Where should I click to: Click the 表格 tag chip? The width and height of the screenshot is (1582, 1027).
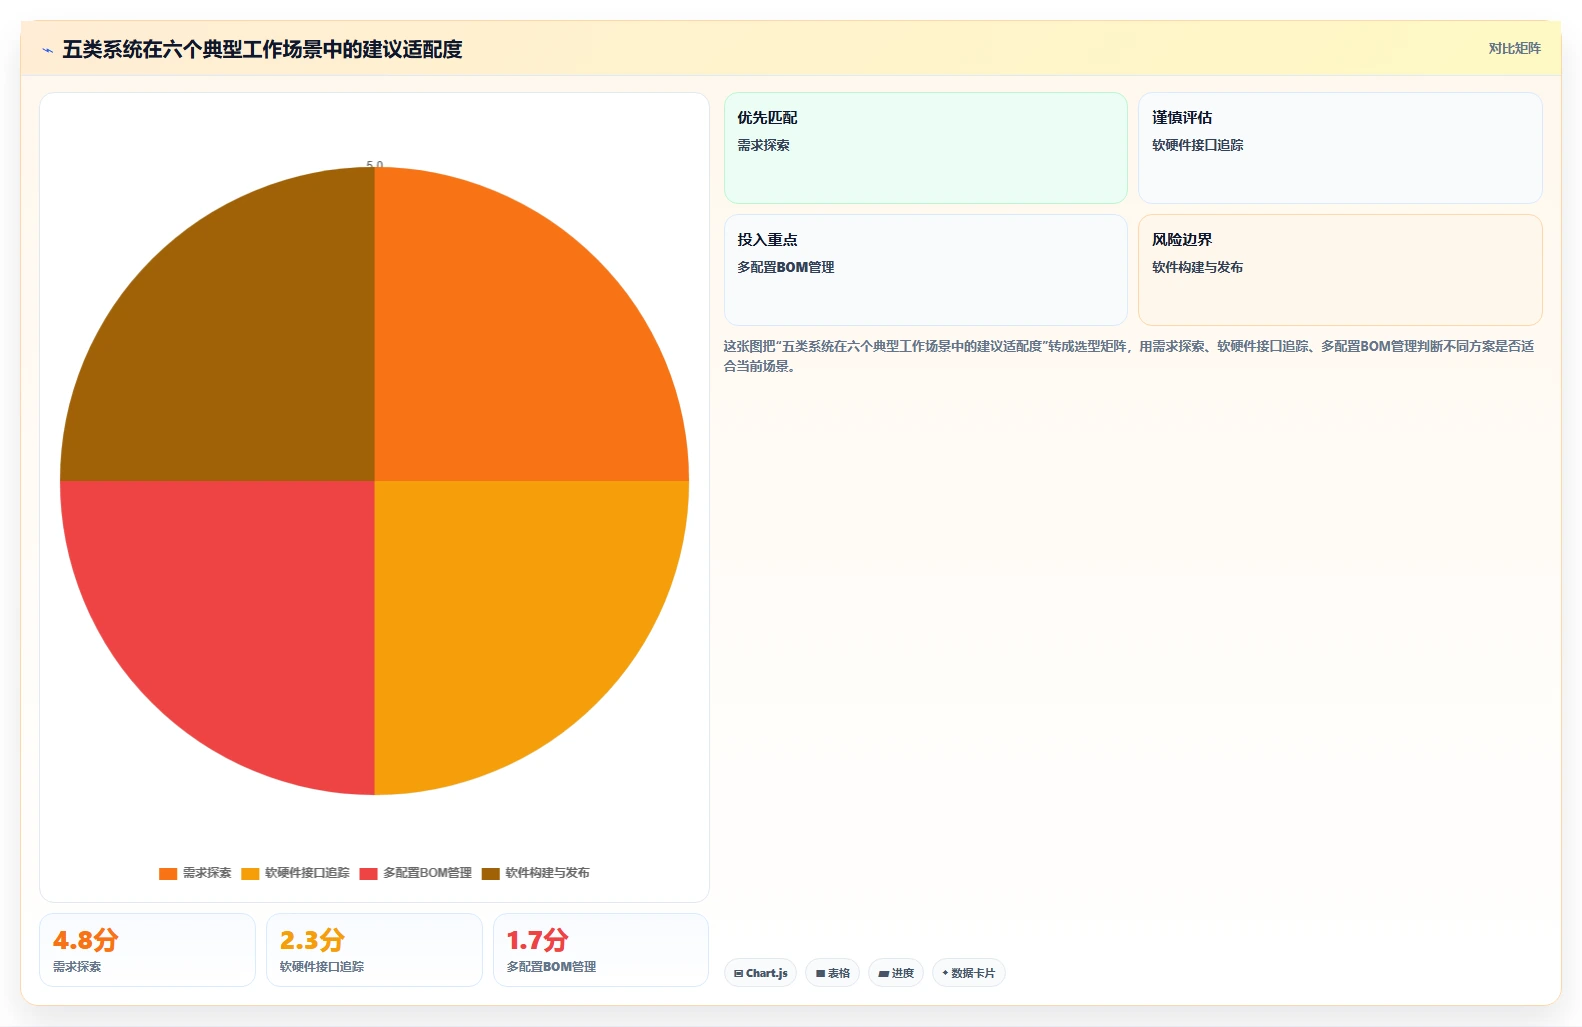pos(832,973)
